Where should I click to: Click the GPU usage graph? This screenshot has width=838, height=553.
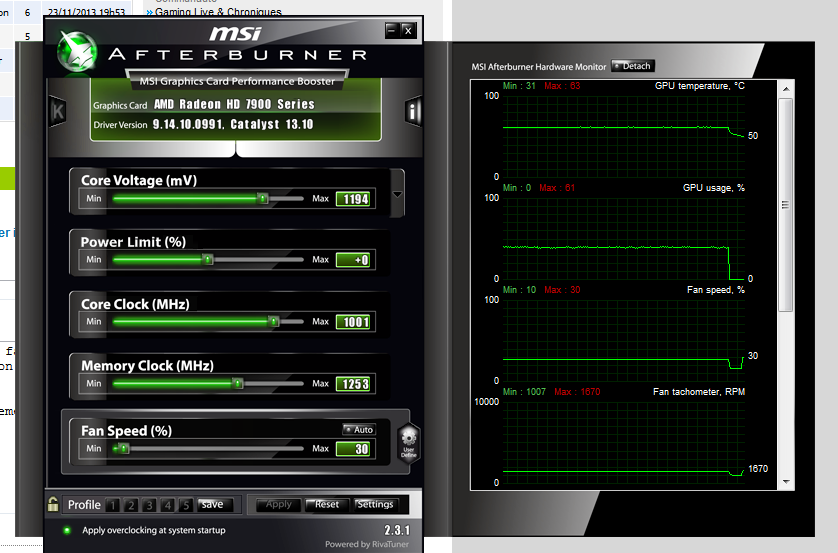click(624, 238)
